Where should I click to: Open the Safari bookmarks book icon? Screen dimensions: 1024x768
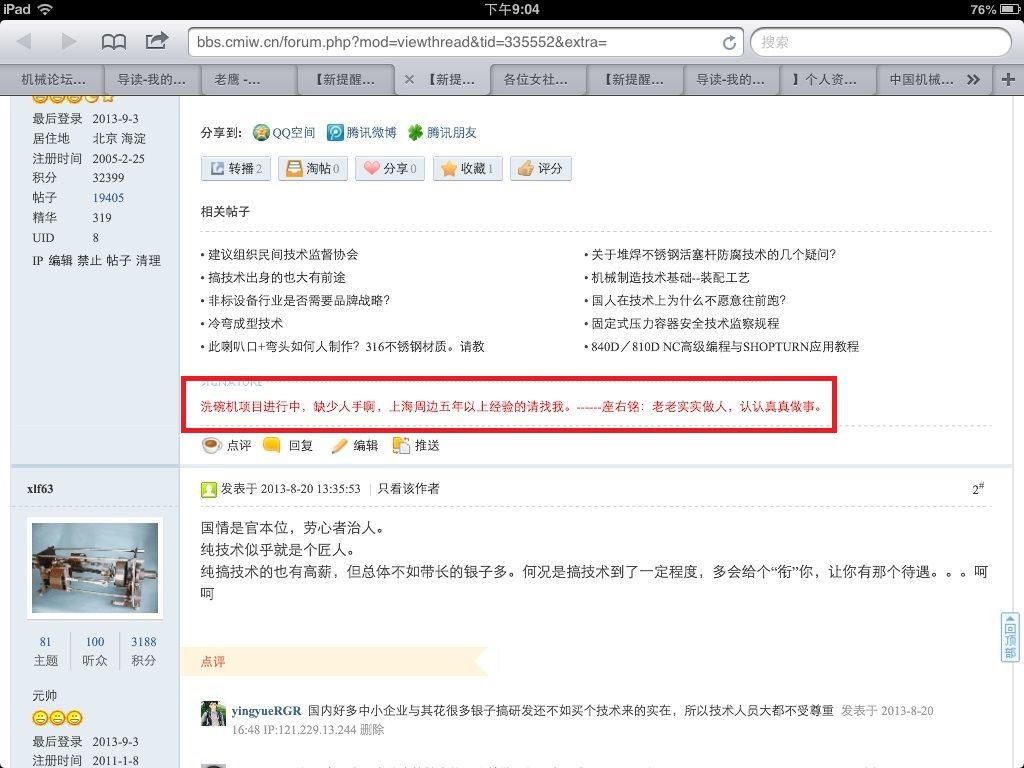[114, 42]
